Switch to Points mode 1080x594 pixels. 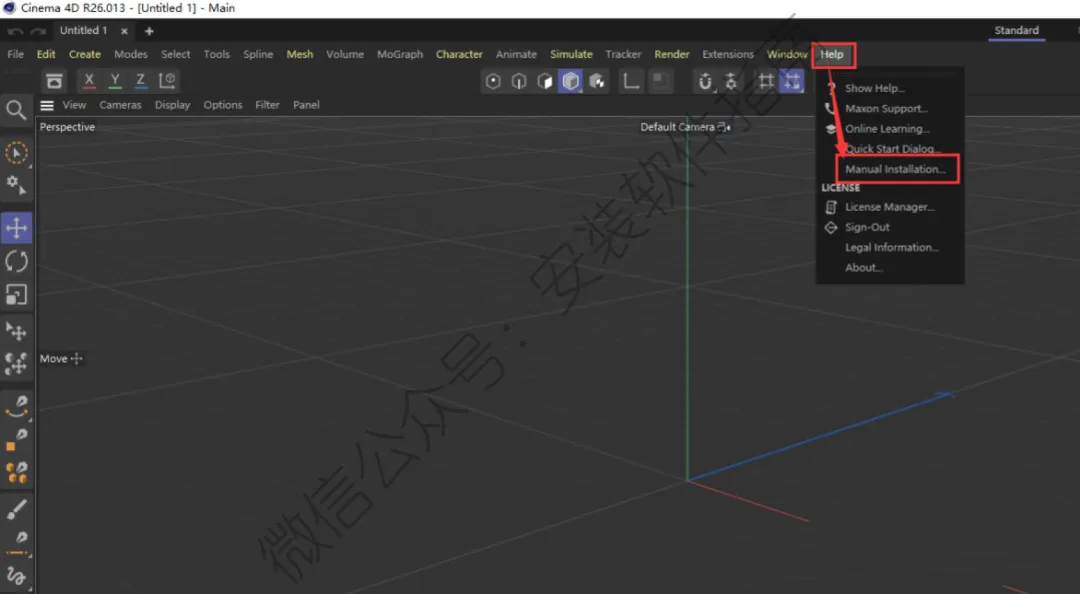493,81
